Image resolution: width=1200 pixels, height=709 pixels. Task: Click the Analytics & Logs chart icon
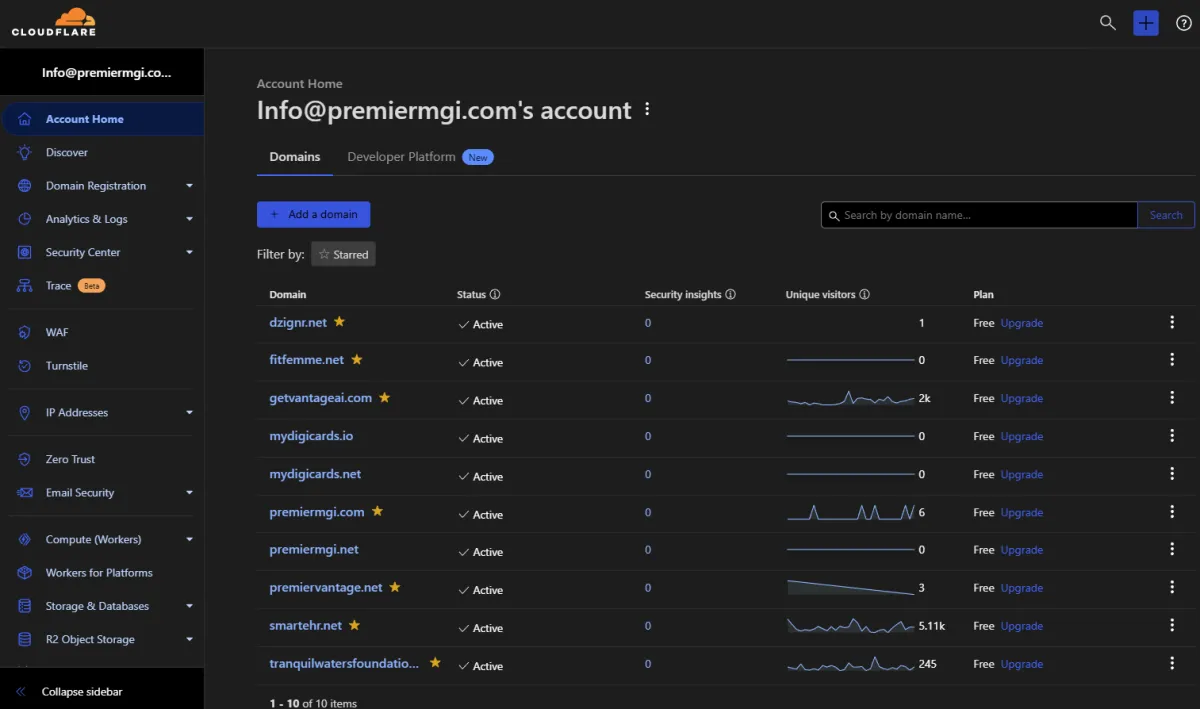(25, 219)
